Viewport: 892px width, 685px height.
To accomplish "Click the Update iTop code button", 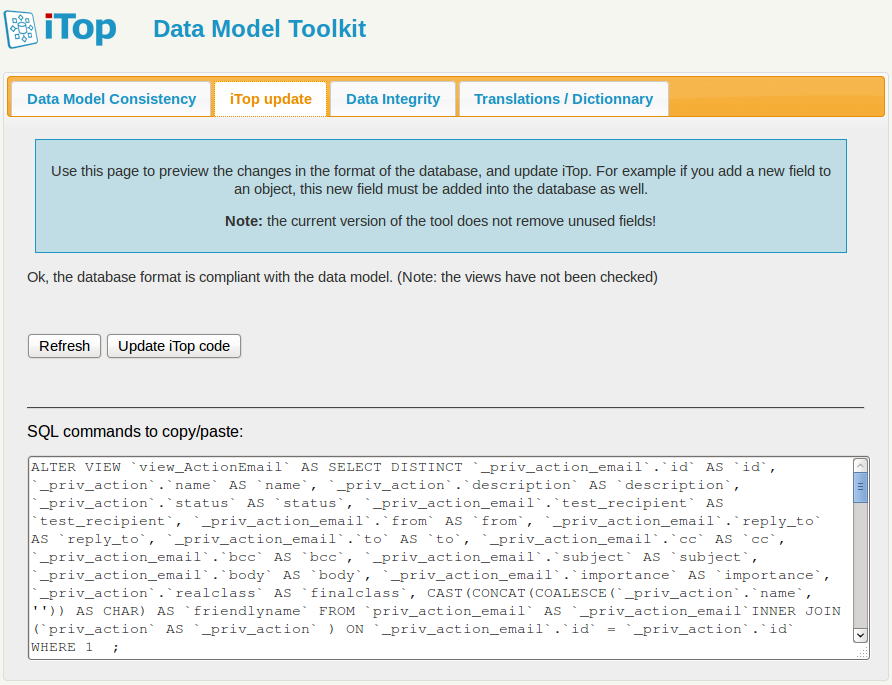I will tap(174, 346).
